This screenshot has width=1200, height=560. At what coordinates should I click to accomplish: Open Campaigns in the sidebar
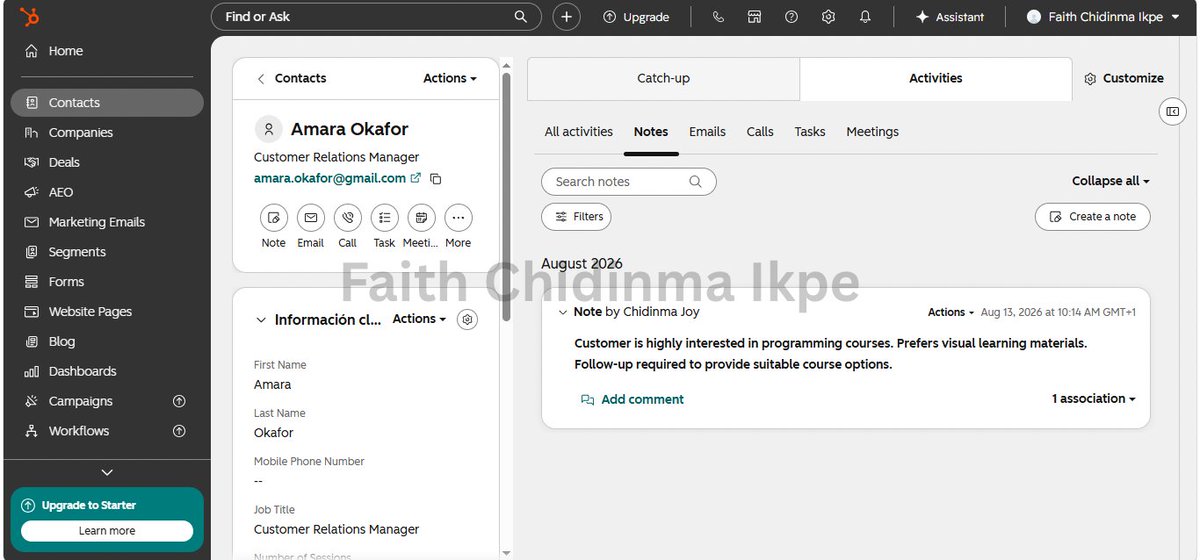107,401
